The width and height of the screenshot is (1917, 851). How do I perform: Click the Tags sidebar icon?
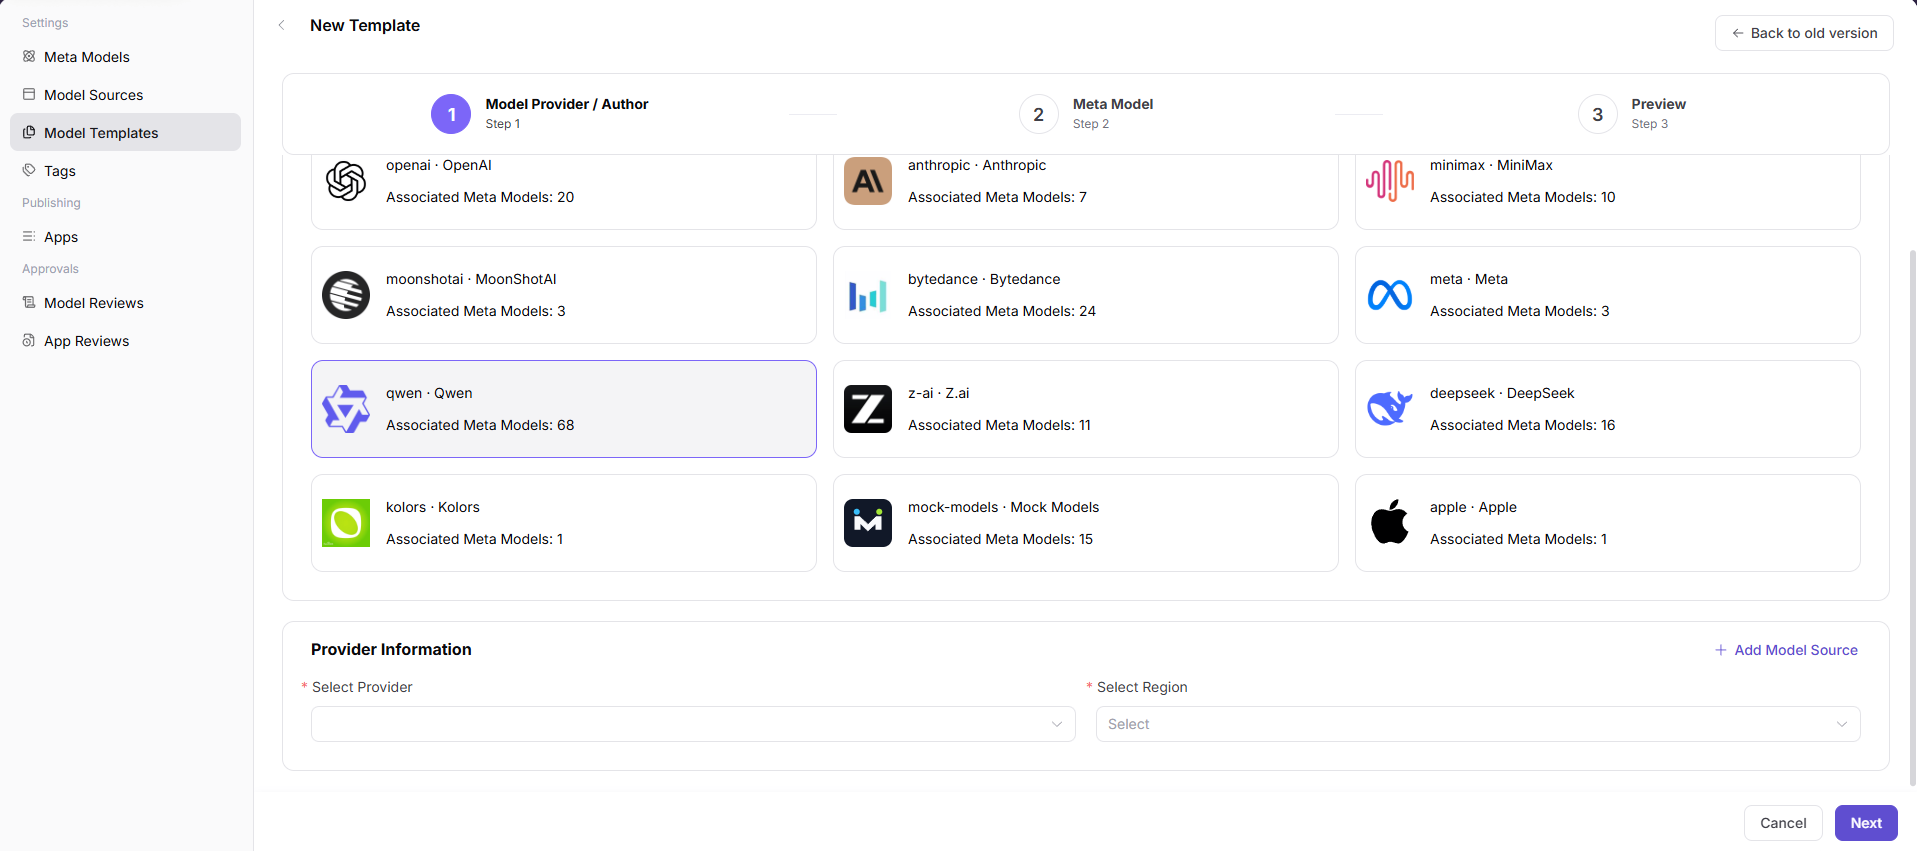(29, 170)
